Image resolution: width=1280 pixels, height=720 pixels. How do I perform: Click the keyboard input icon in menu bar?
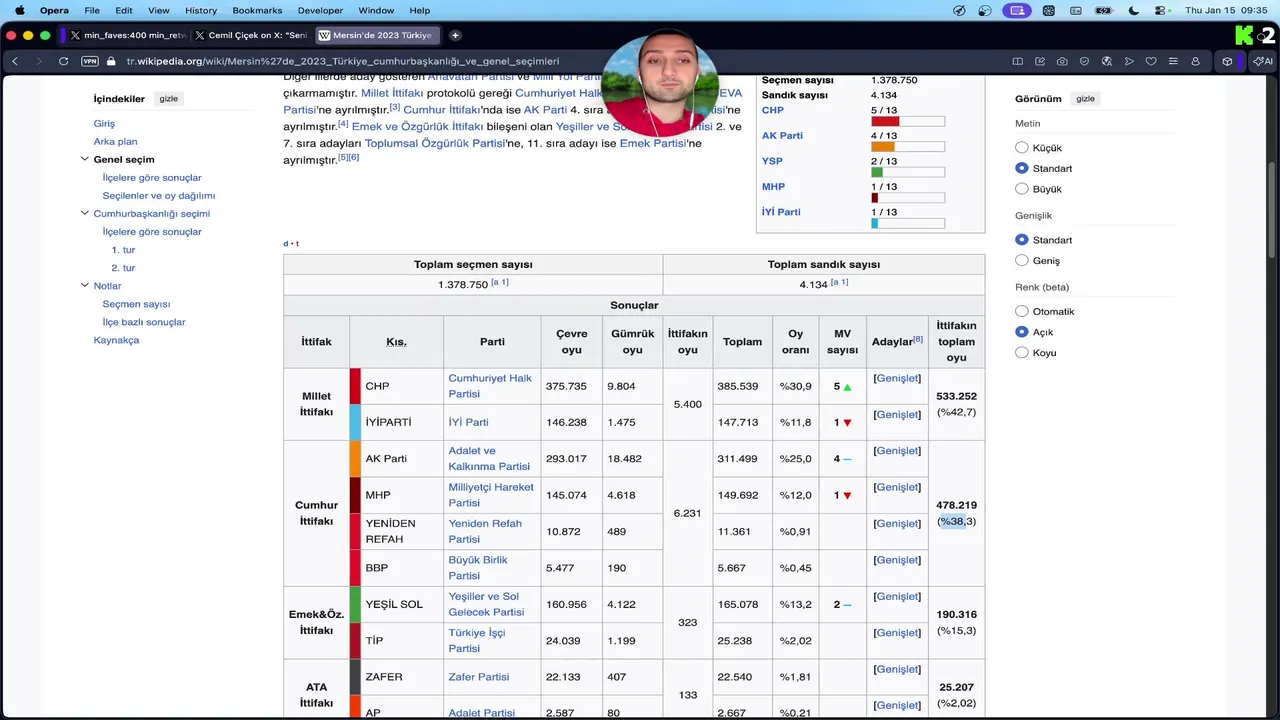pos(1076,10)
